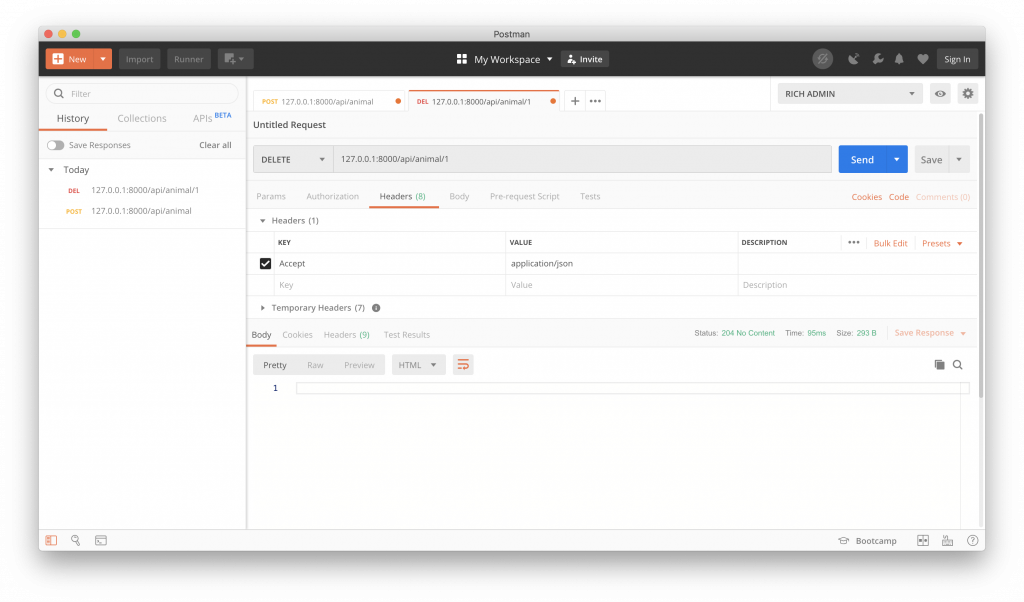
Task: Open the New button dropdown arrow
Action: (103, 59)
